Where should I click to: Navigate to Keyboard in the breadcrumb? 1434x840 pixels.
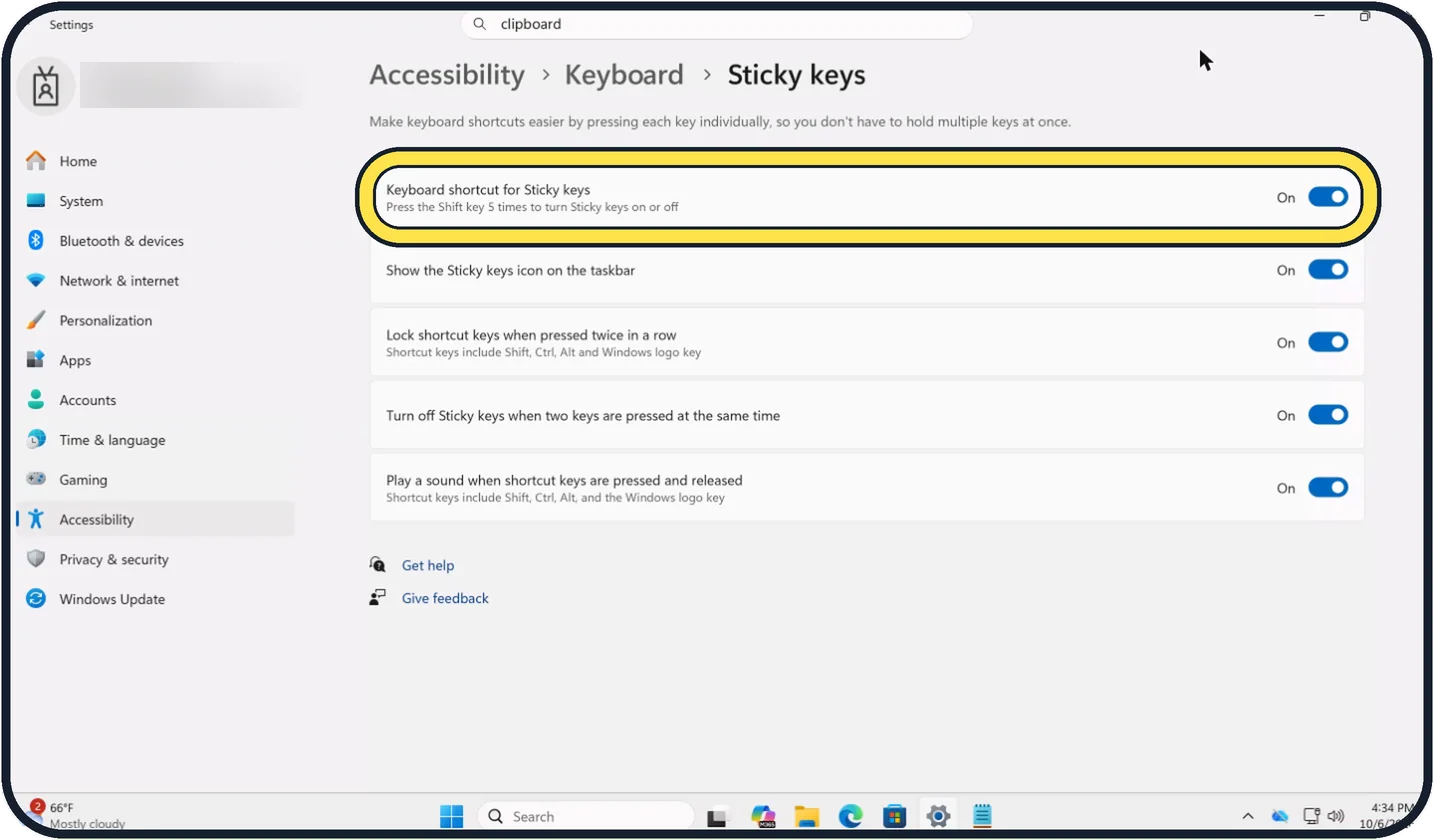click(624, 75)
